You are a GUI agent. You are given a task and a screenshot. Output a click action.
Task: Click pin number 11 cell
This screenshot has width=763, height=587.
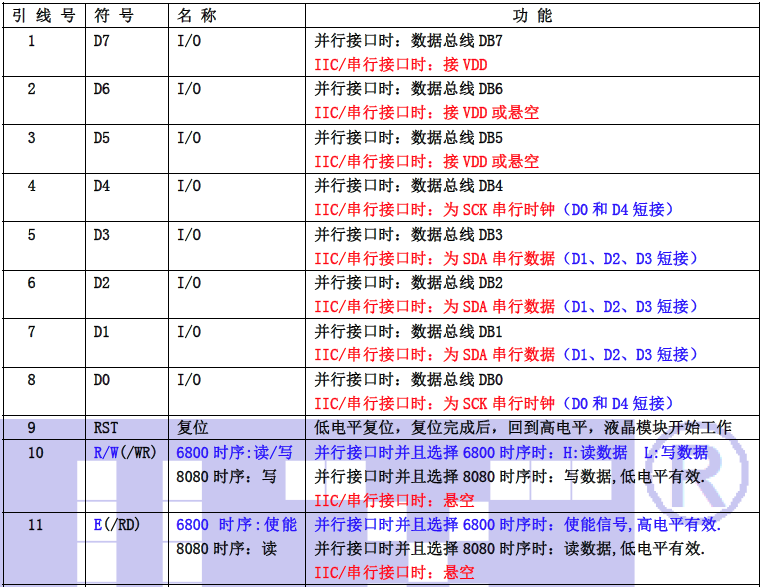pos(35,525)
